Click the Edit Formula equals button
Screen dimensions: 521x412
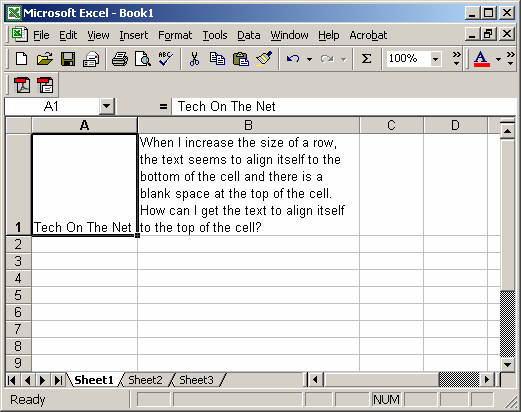(163, 107)
